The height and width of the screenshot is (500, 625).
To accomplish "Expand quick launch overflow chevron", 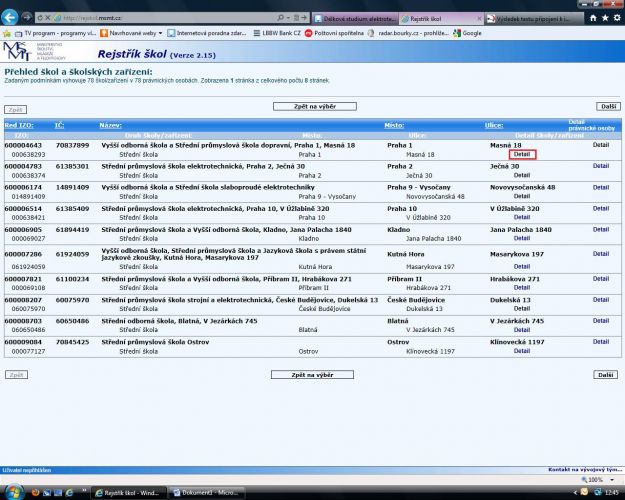I will point(84,491).
